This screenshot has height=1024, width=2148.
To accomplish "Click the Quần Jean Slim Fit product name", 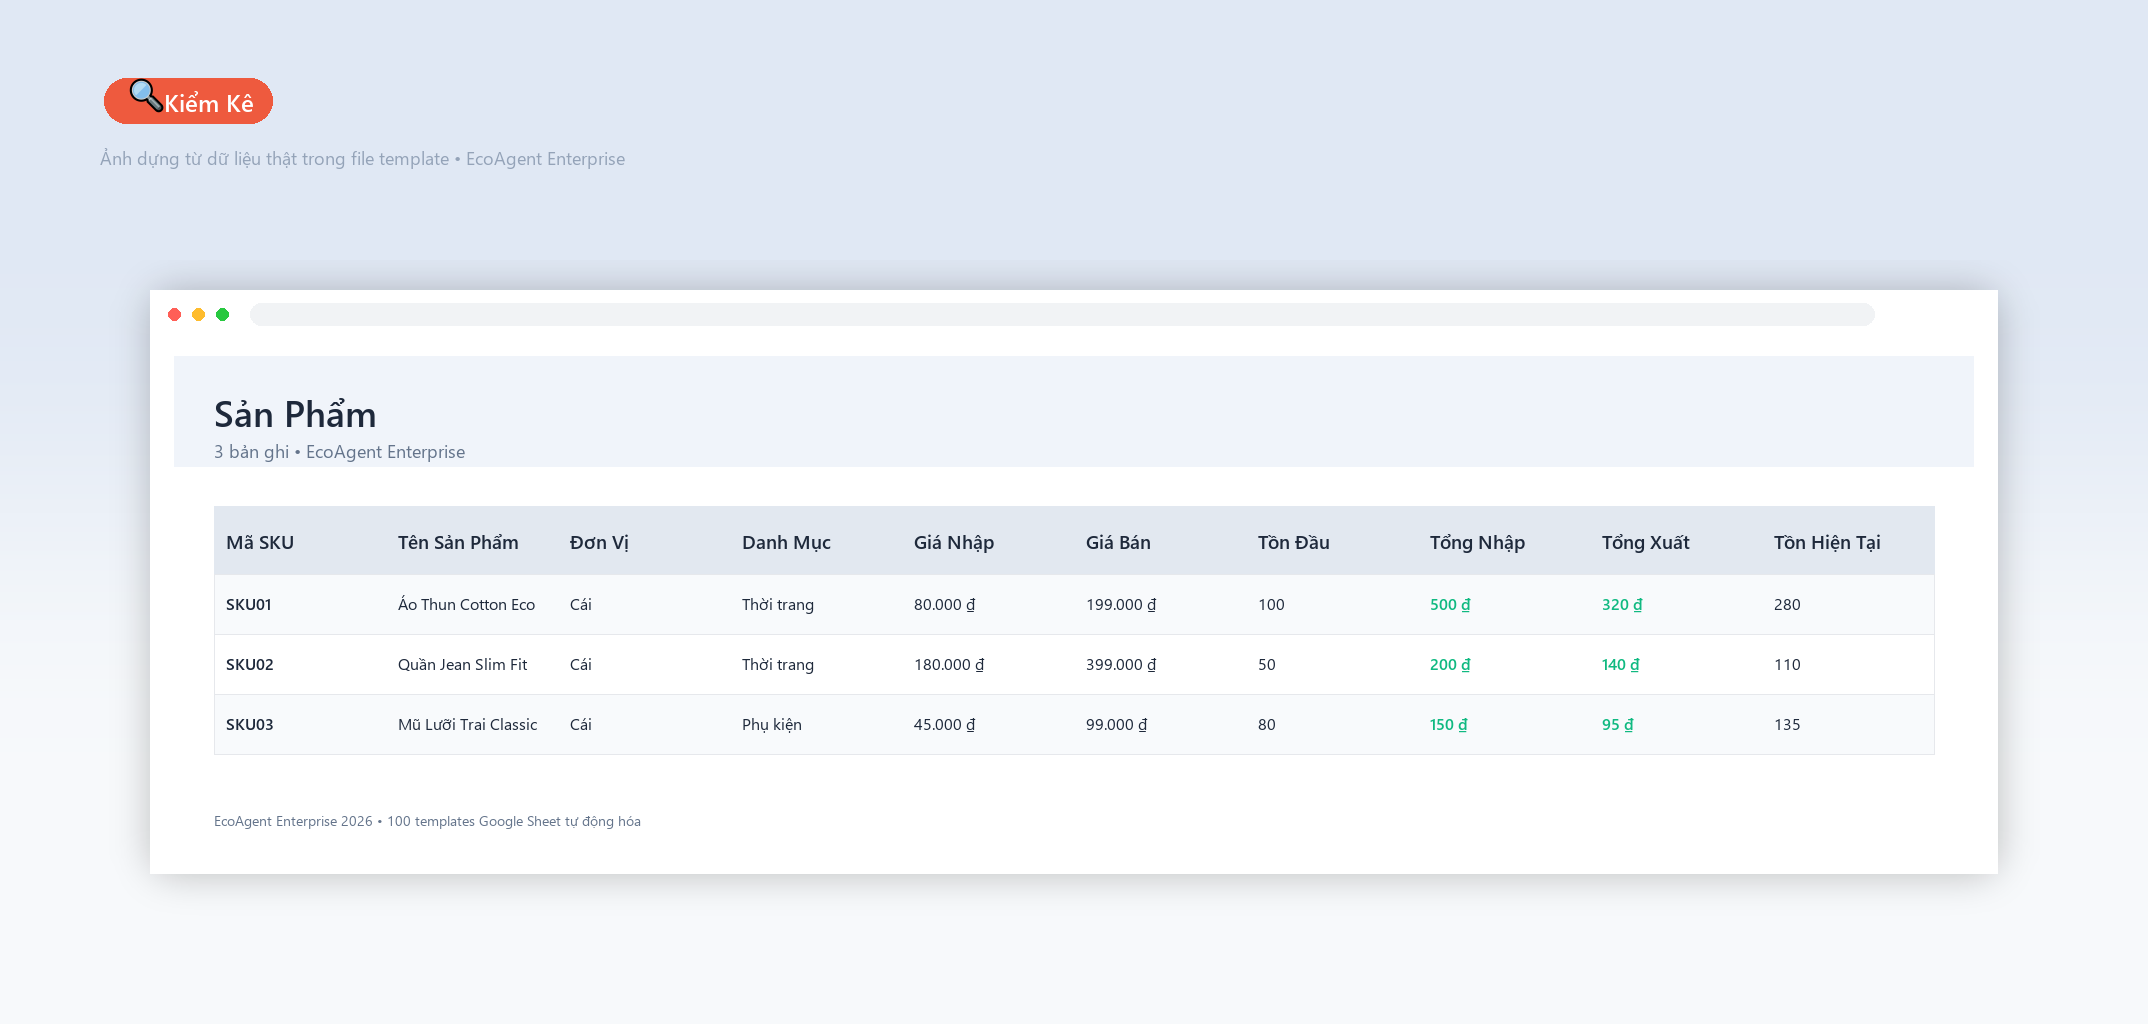I will click(463, 665).
